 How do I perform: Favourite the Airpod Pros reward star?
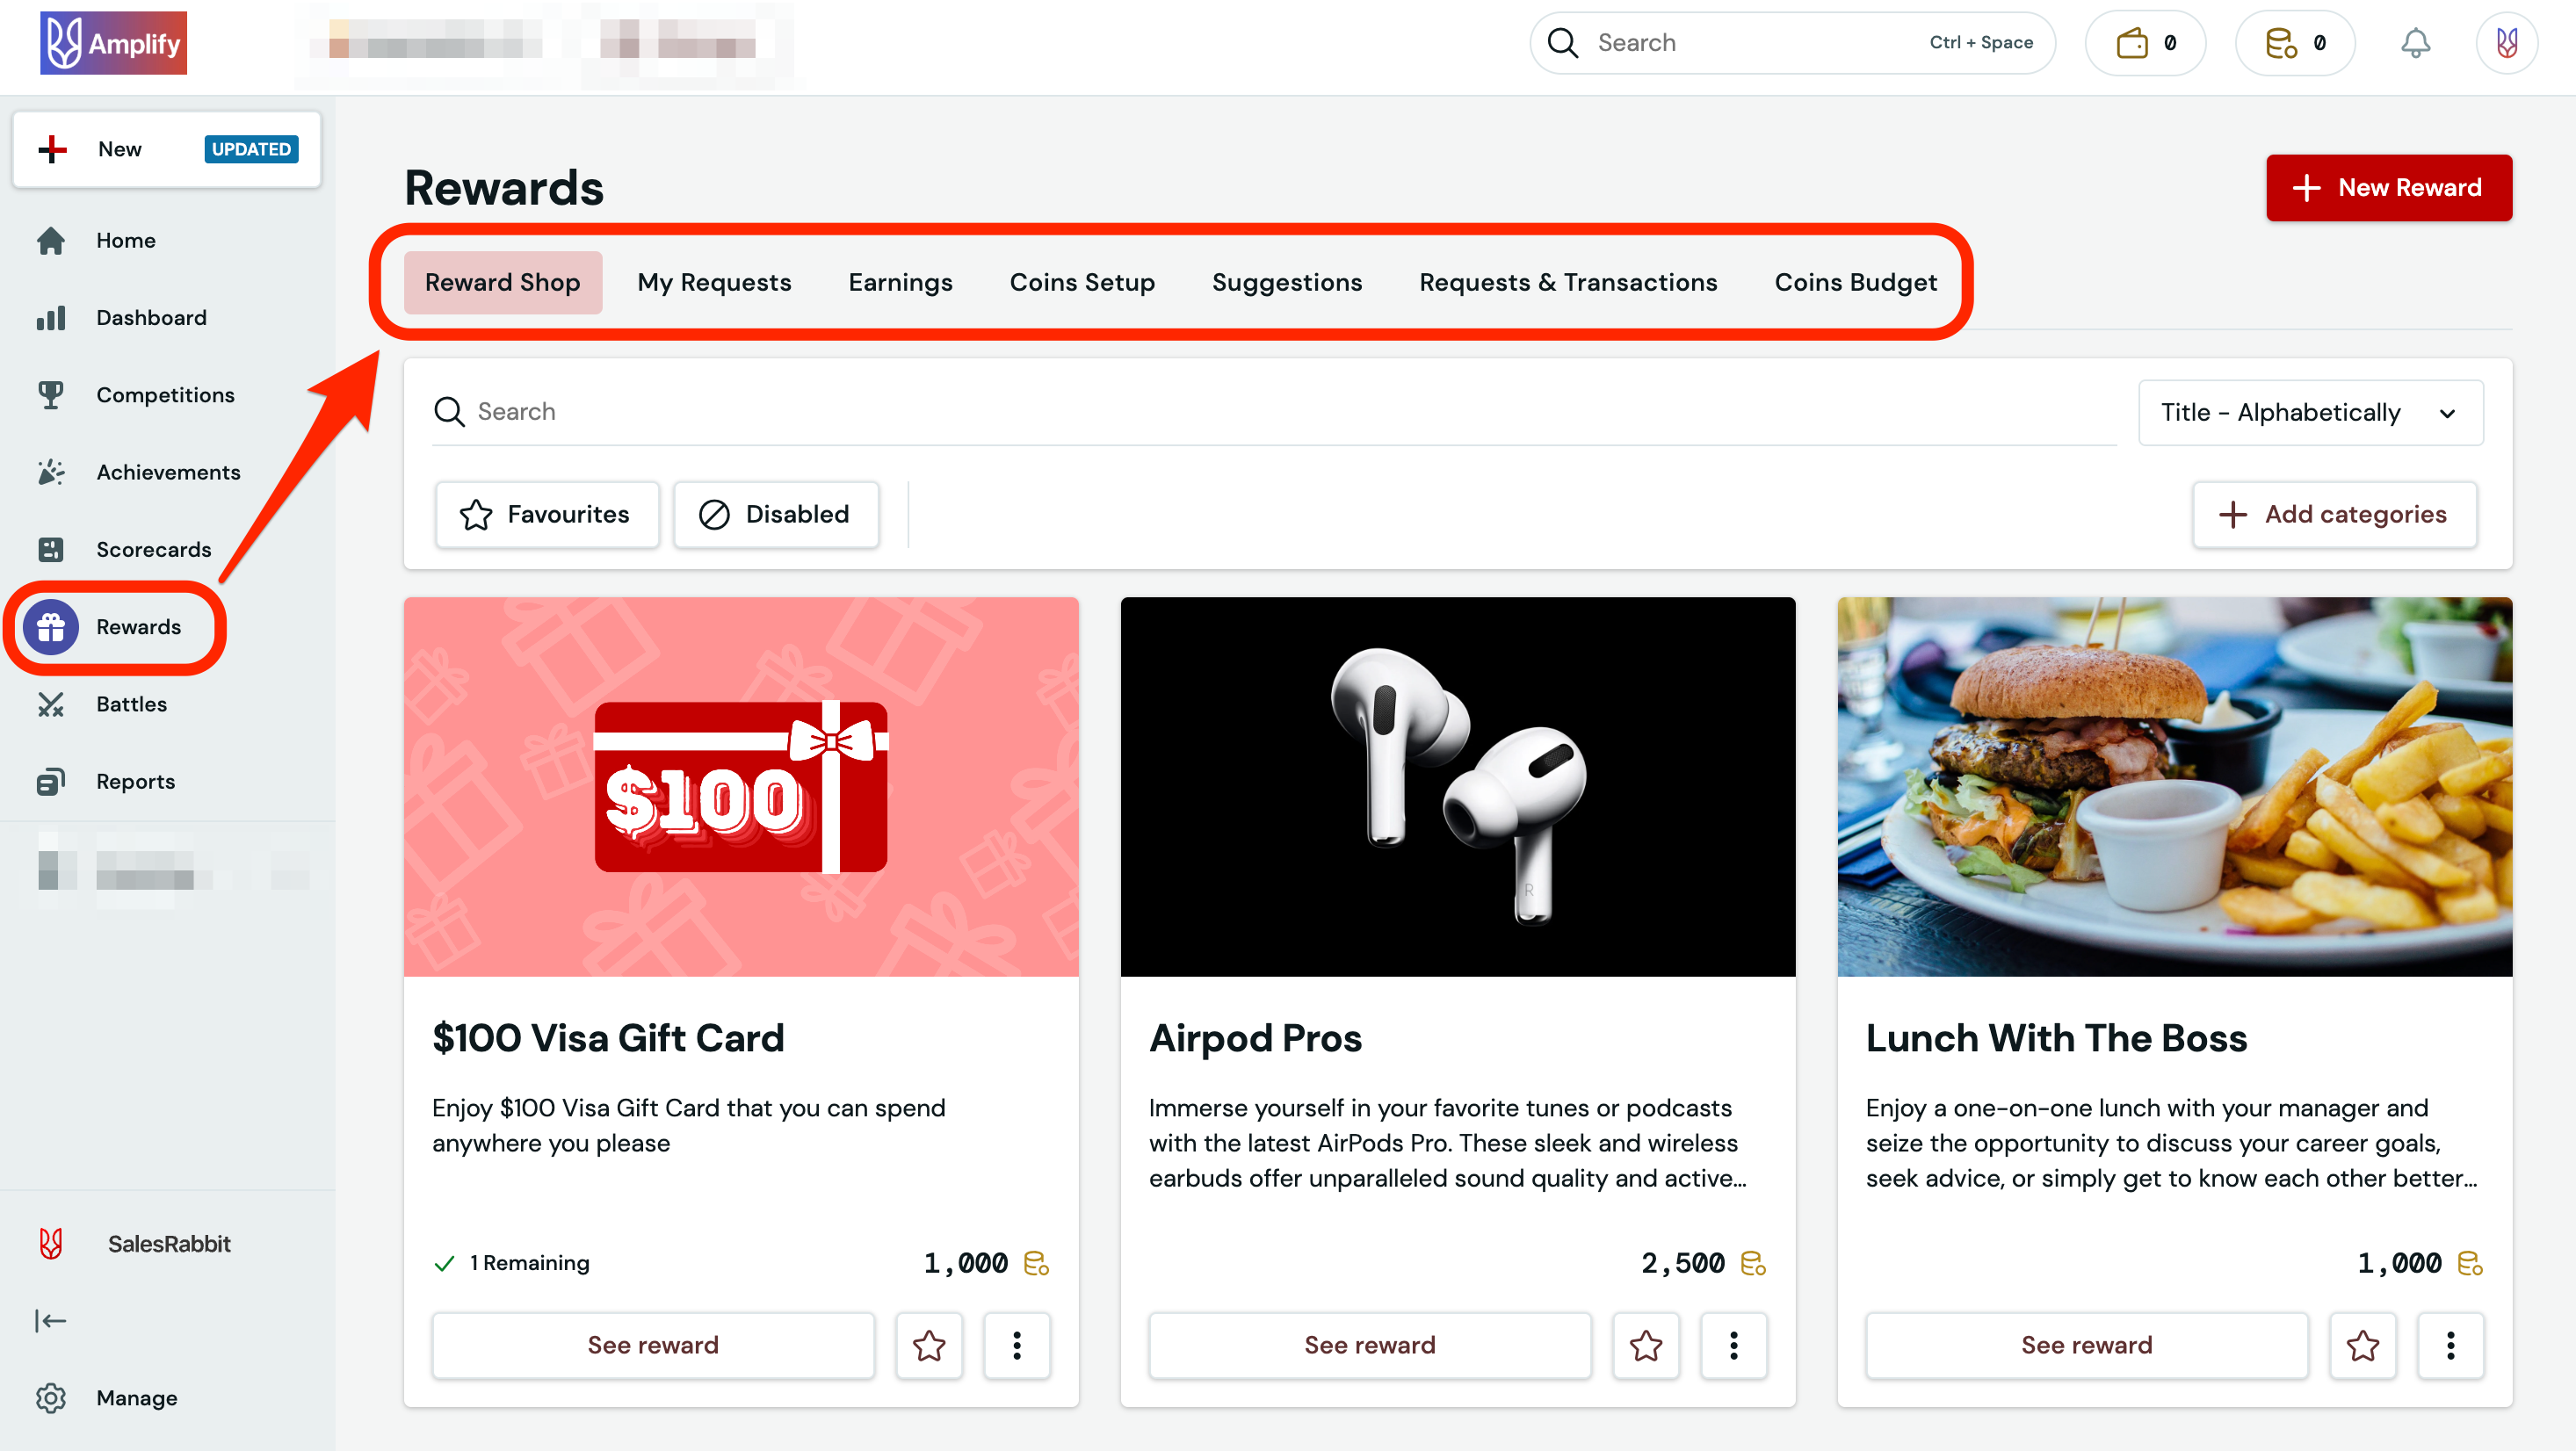pos(1646,1345)
